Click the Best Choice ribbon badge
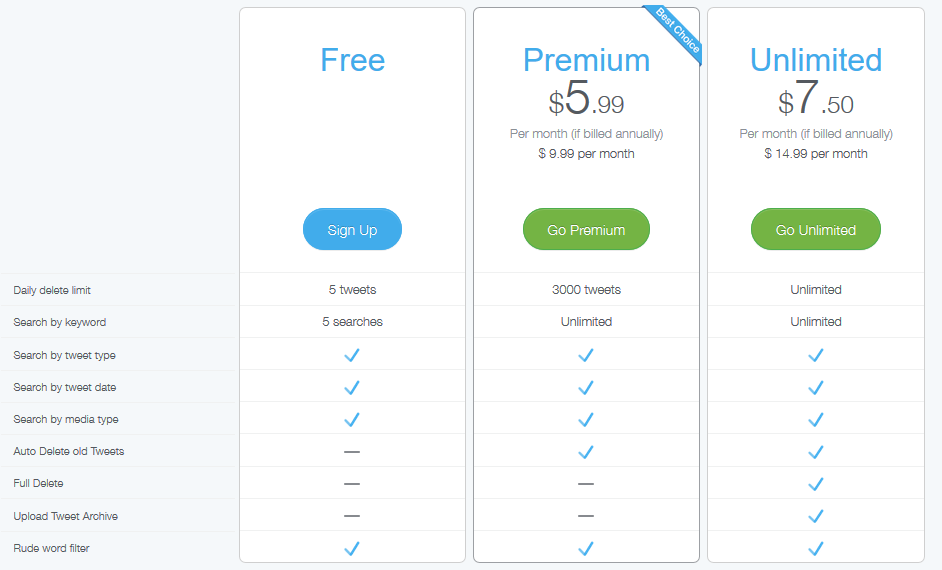 tap(676, 31)
